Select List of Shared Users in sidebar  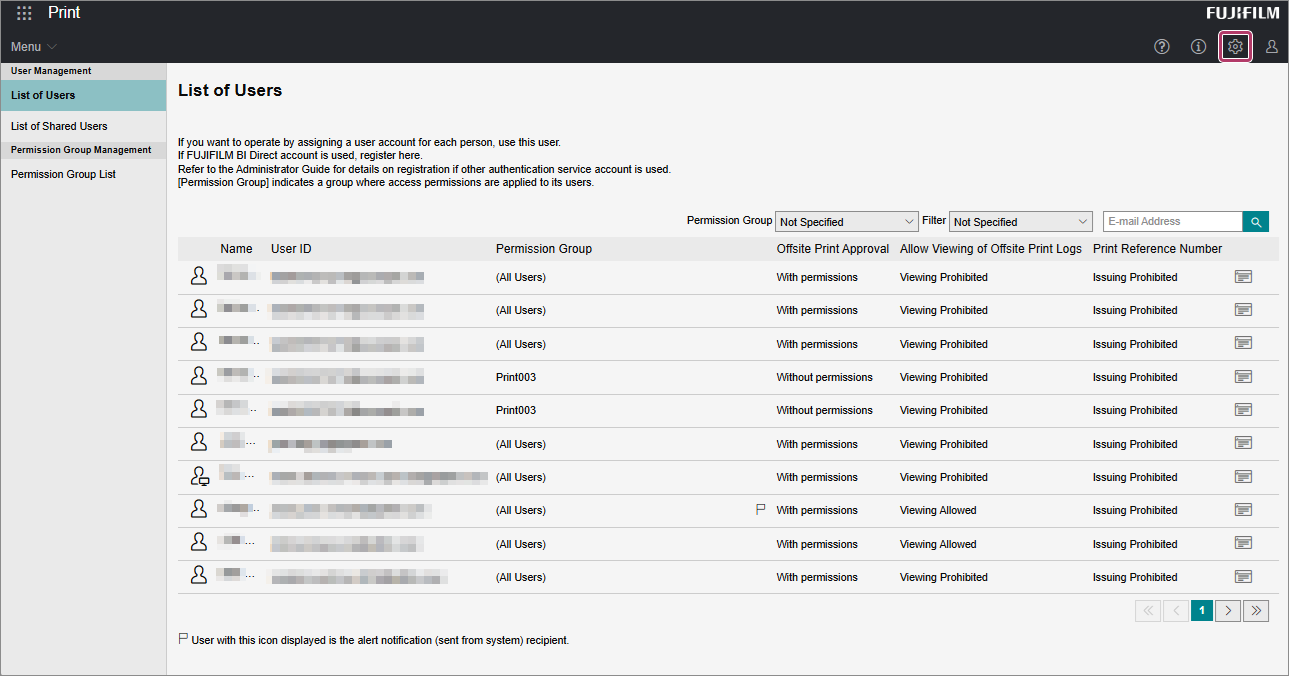tap(59, 126)
